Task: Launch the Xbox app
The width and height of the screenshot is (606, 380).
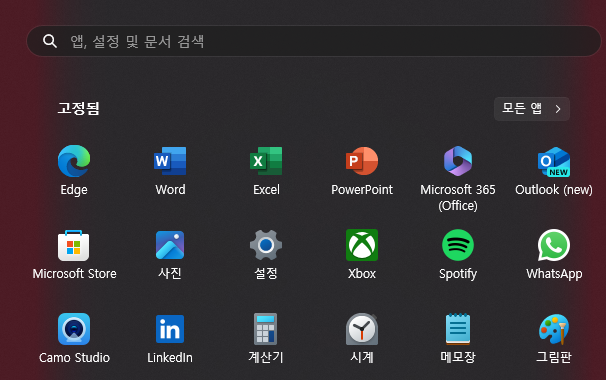Action: pos(362,245)
